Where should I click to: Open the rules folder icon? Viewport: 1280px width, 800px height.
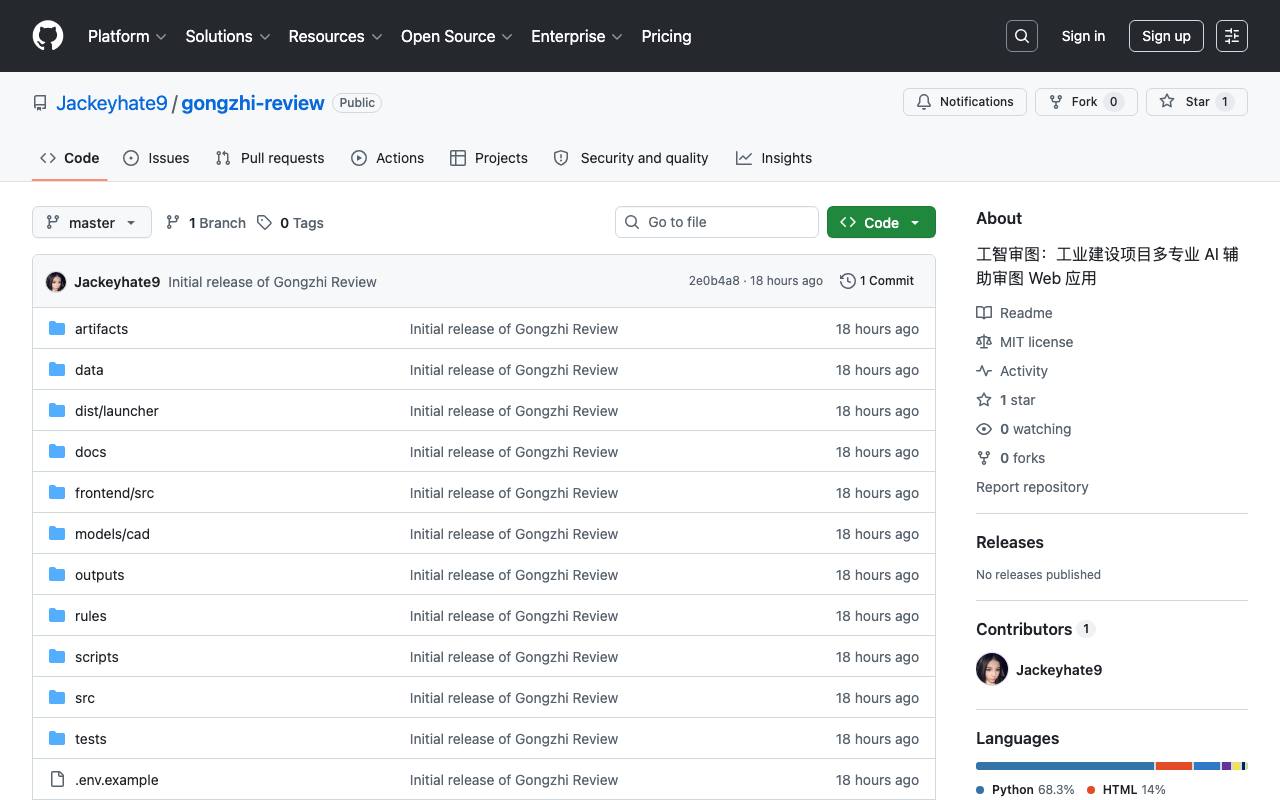tap(57, 616)
